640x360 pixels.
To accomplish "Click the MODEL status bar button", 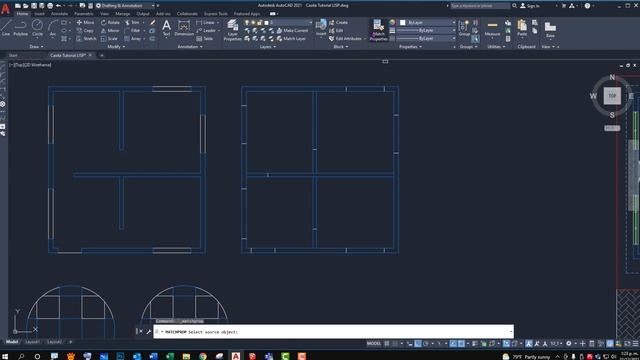I will pyautogui.click(x=373, y=344).
